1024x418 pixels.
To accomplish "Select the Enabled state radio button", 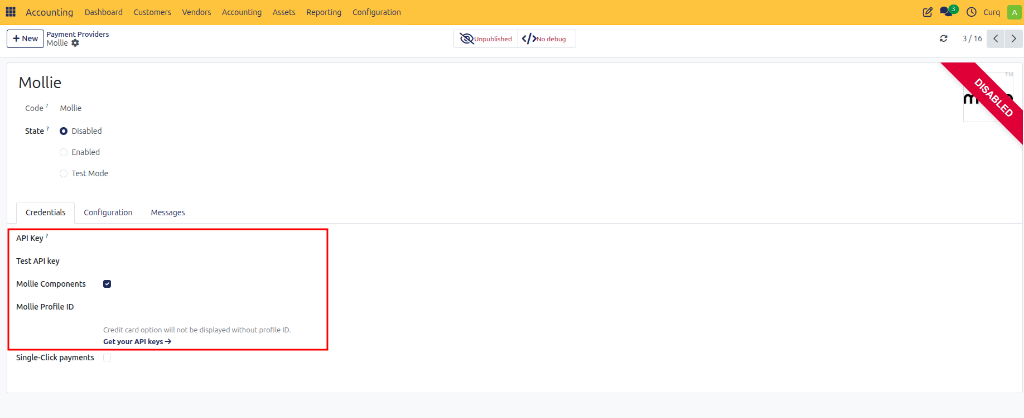I will (63, 152).
